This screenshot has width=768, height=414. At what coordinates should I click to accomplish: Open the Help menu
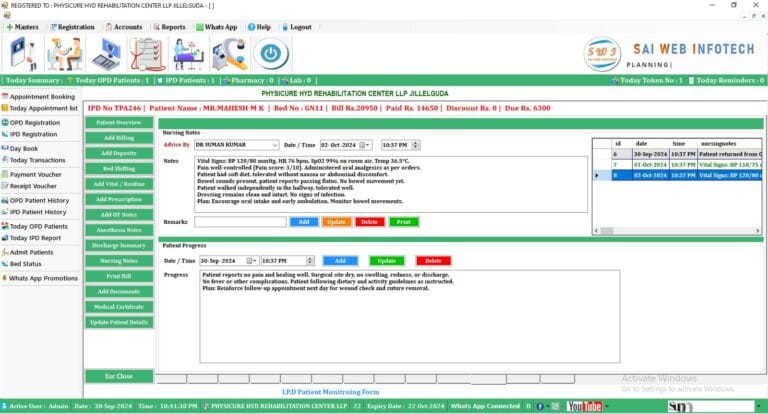pos(259,27)
